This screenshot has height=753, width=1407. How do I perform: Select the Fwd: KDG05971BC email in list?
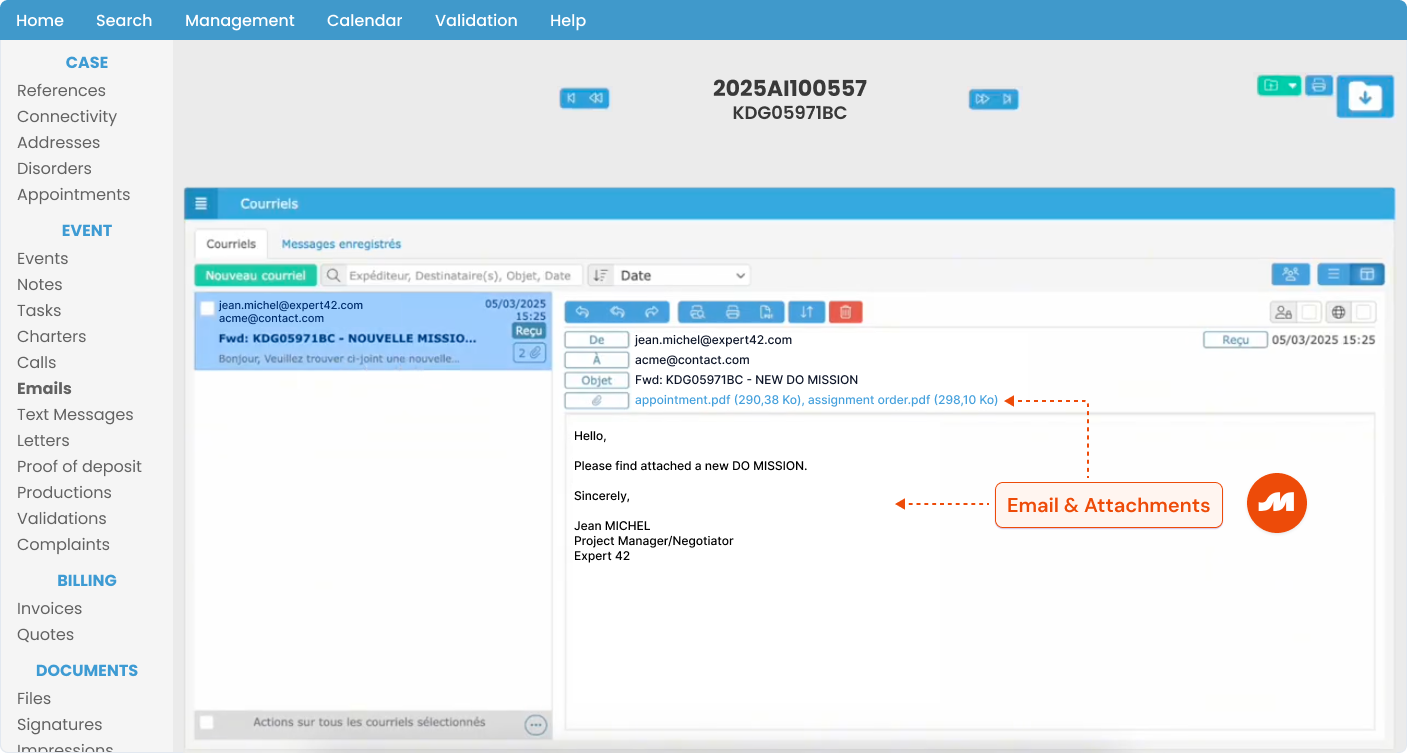pyautogui.click(x=372, y=331)
